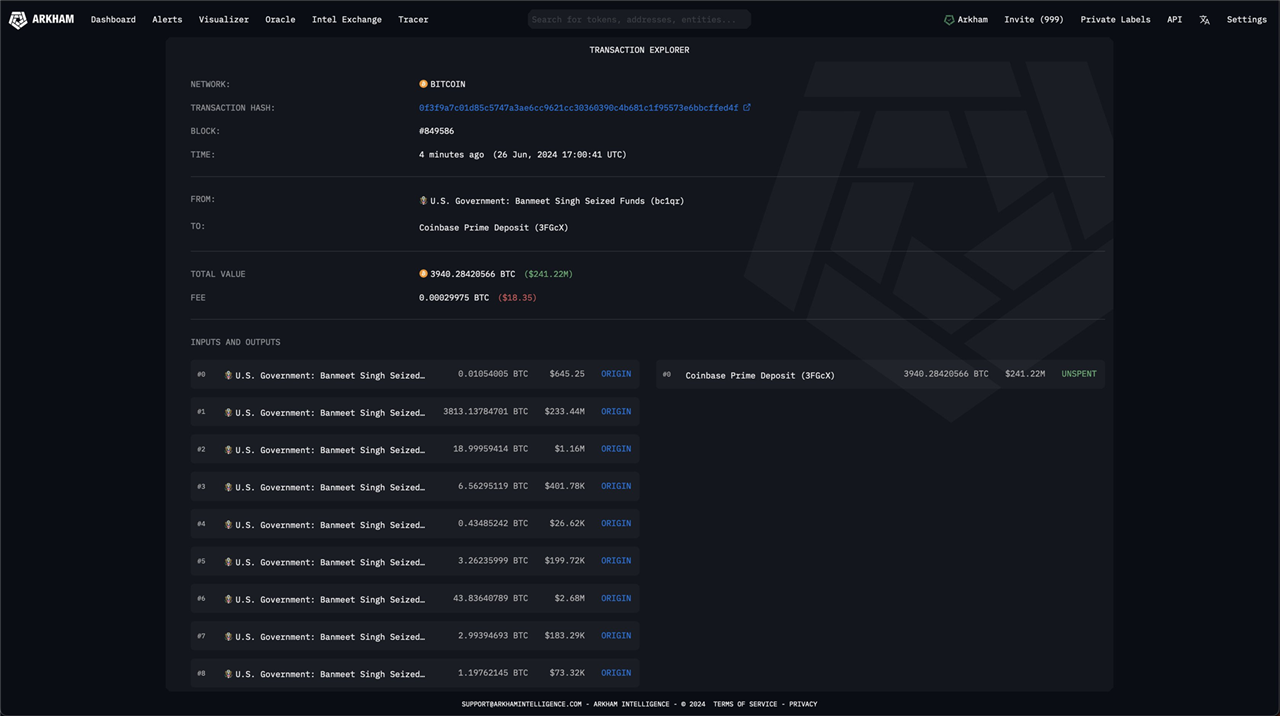The width and height of the screenshot is (1280, 716).
Task: Open Private Labels page
Action: [1115, 19]
